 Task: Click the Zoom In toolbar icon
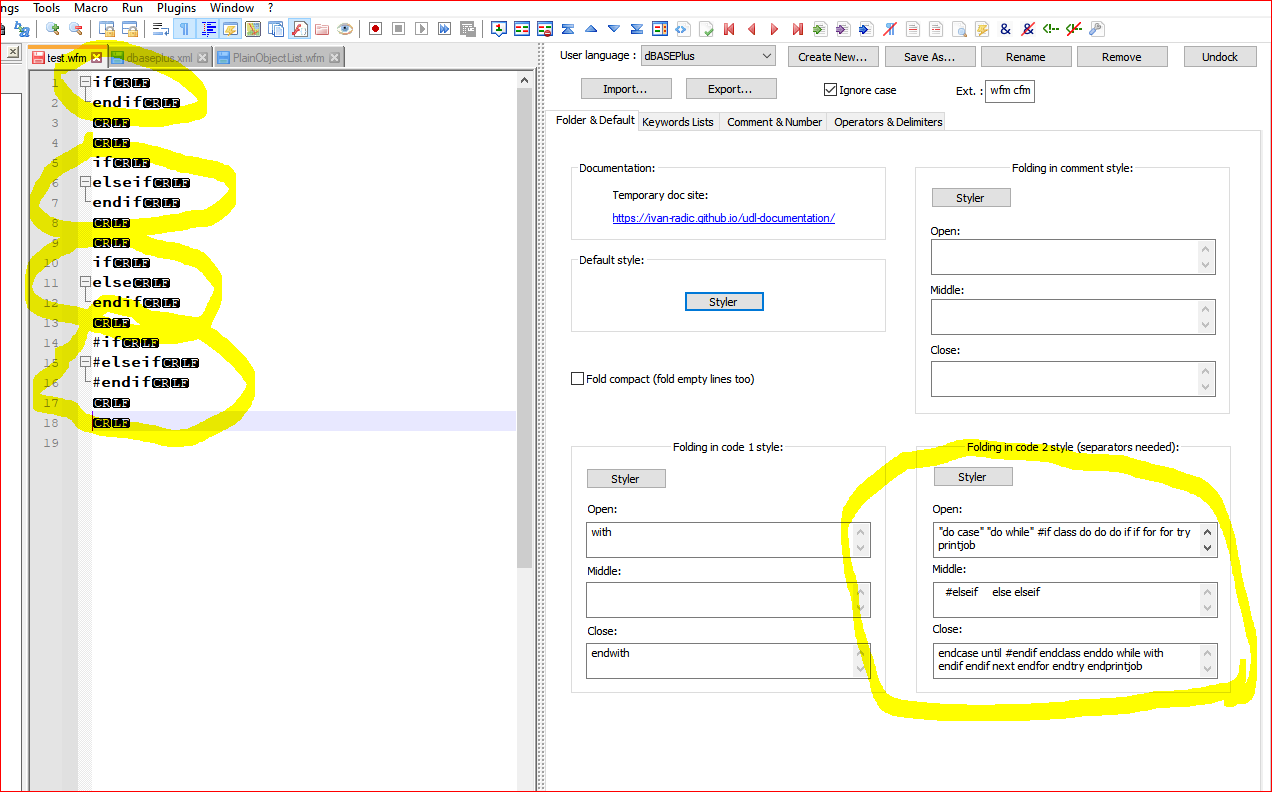click(x=53, y=29)
